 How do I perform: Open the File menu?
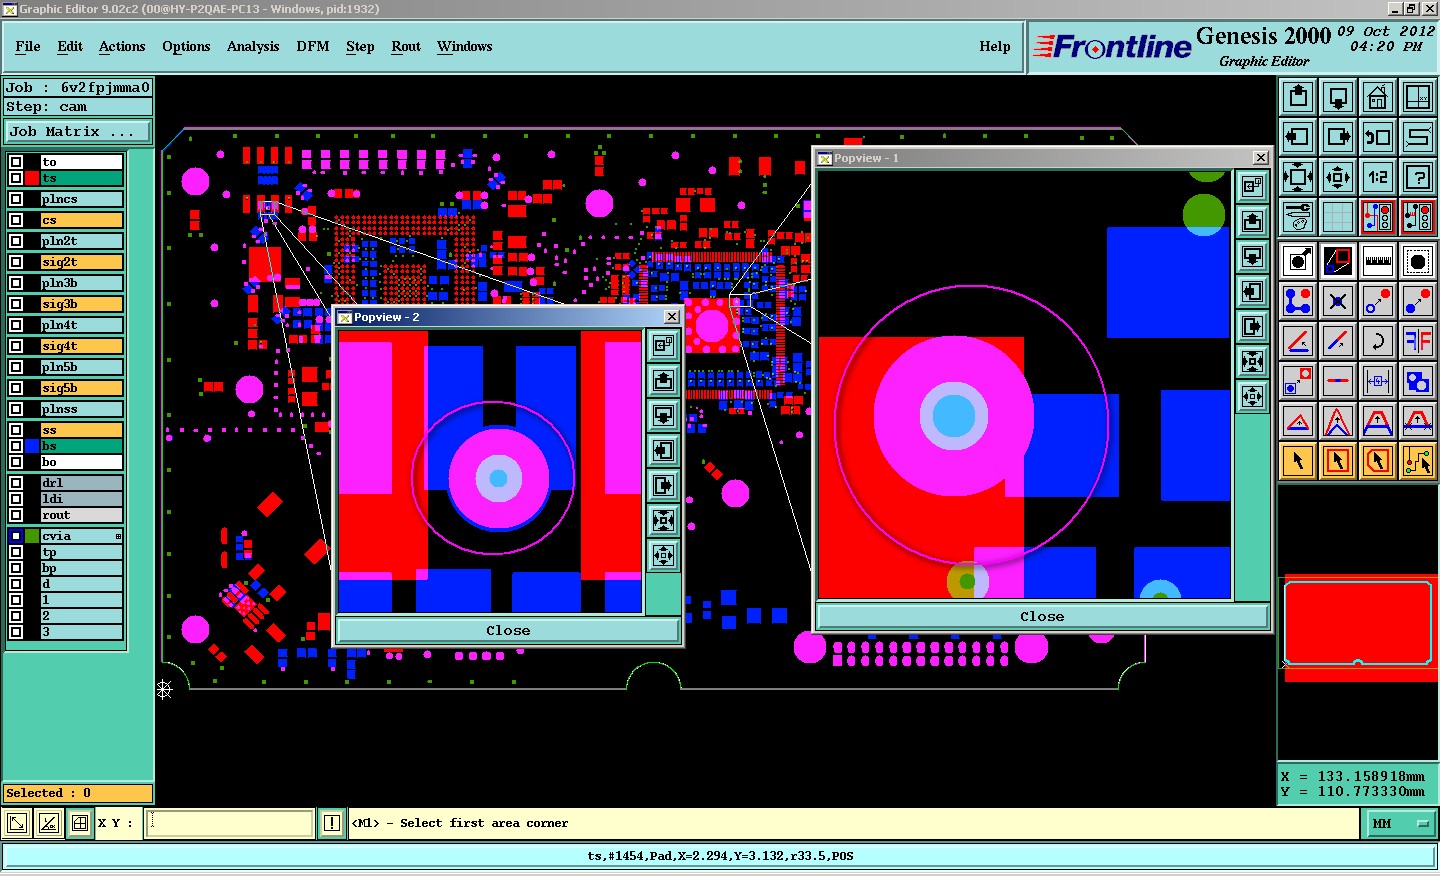tap(28, 47)
